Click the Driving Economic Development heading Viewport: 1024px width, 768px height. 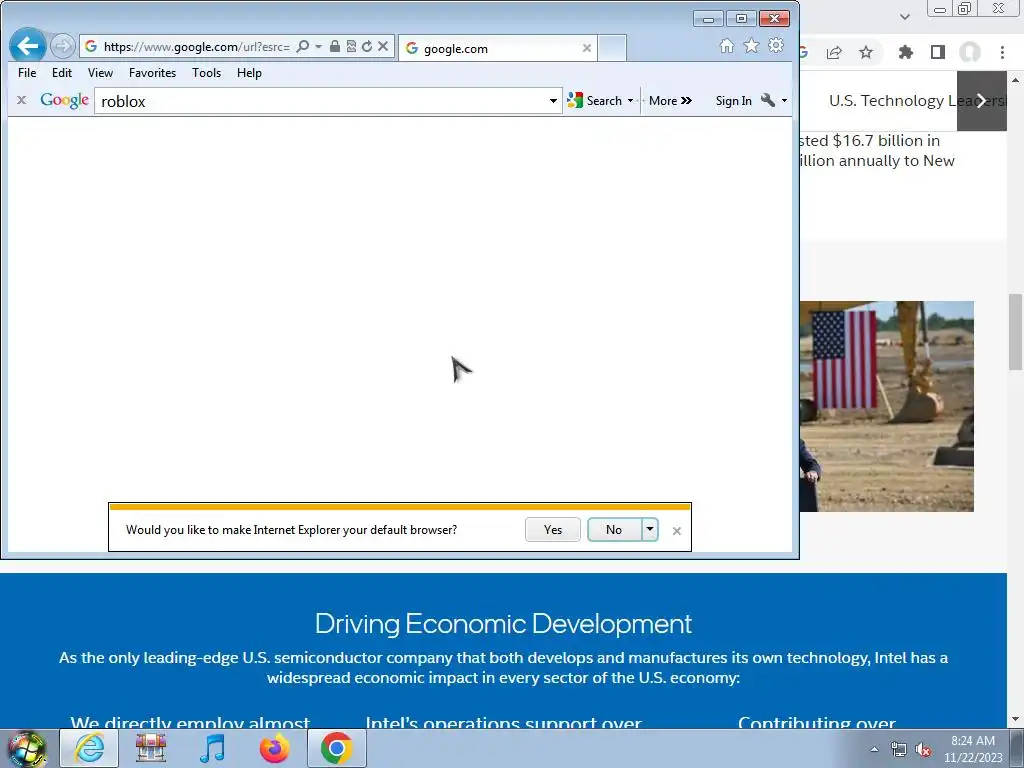pos(503,624)
